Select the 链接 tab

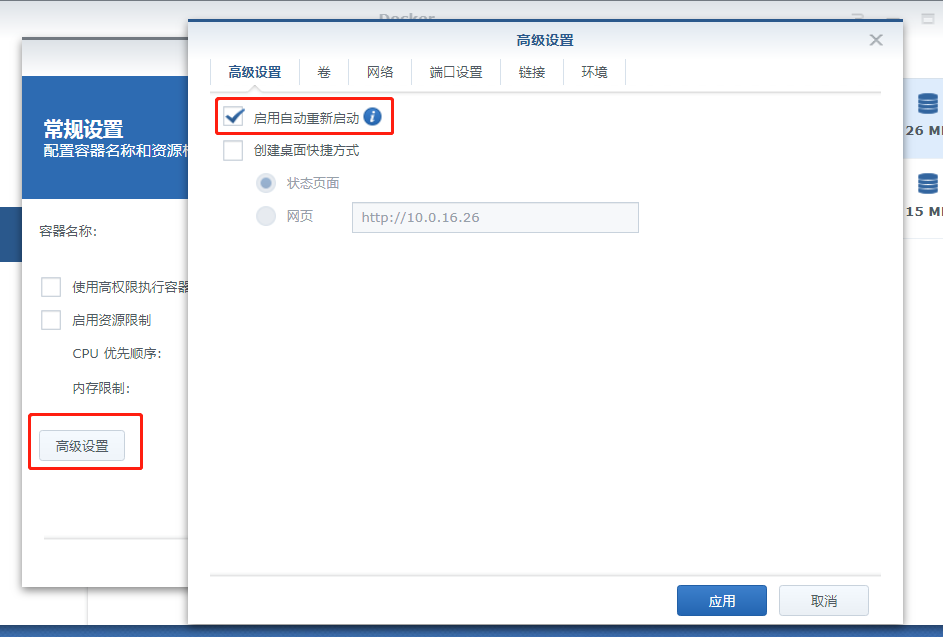coord(532,72)
